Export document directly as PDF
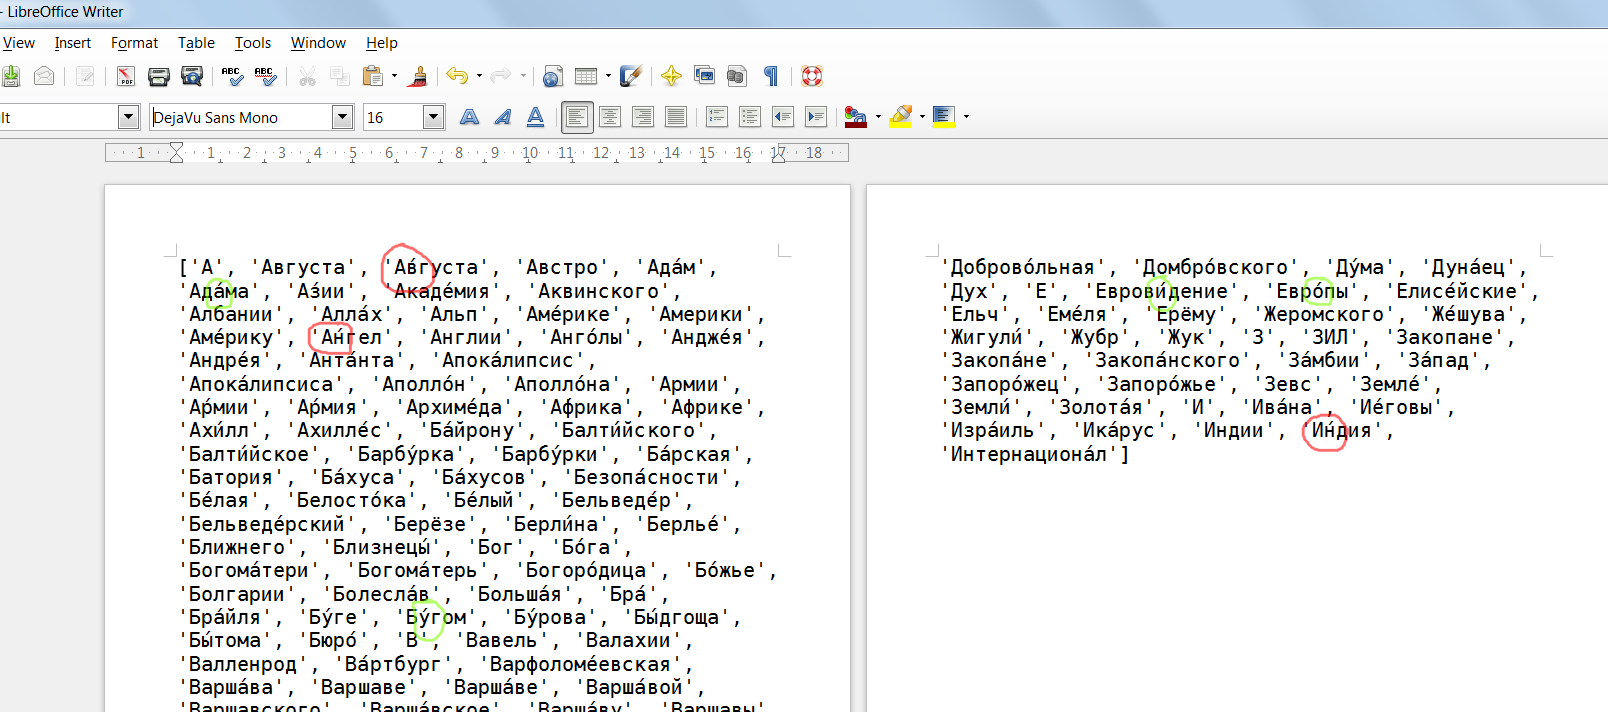Image resolution: width=1608 pixels, height=712 pixels. point(125,76)
